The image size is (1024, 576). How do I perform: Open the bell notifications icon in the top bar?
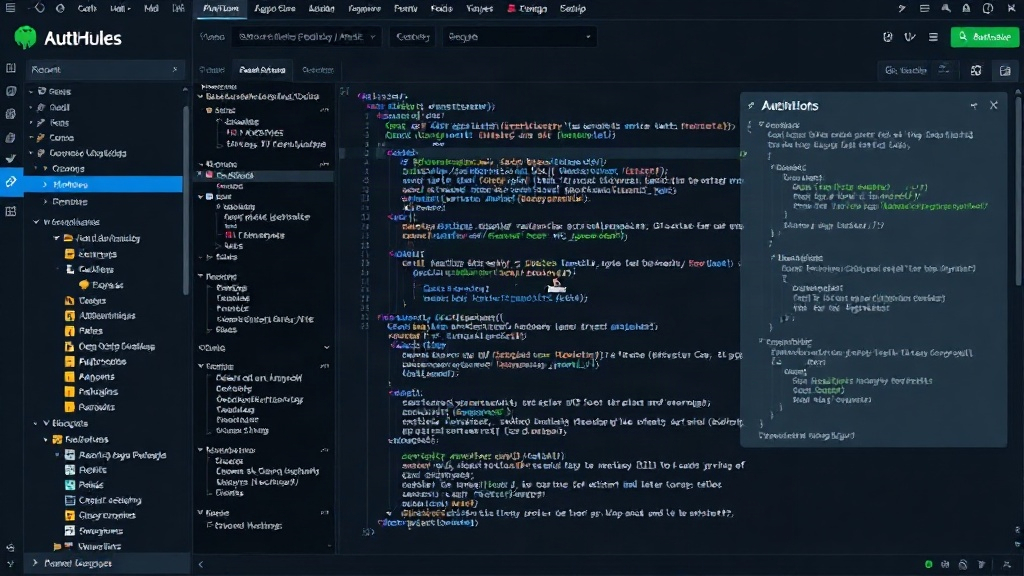(966, 8)
